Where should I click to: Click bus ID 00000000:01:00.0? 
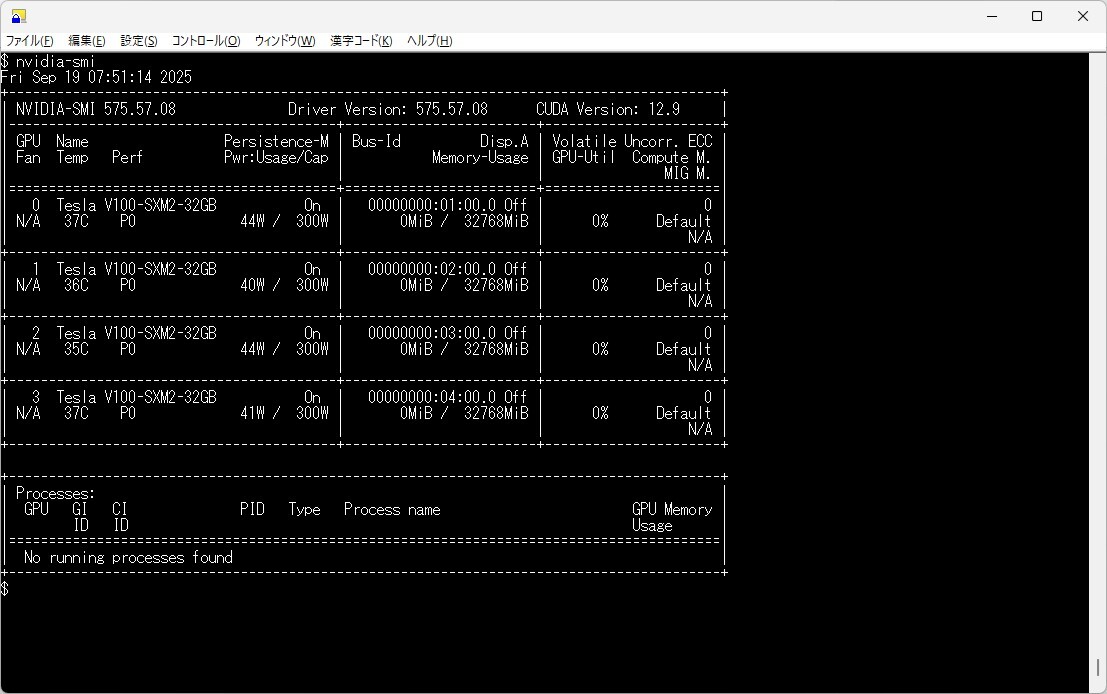click(432, 205)
